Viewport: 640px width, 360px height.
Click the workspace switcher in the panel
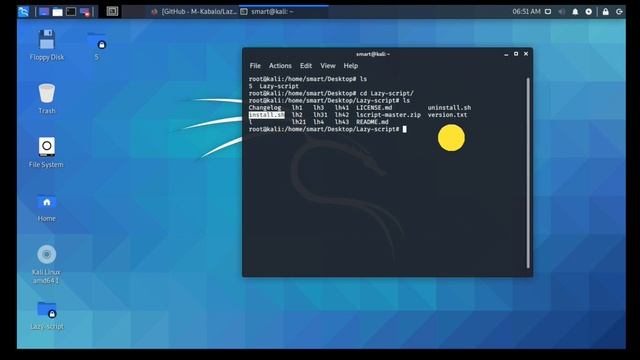pos(112,11)
